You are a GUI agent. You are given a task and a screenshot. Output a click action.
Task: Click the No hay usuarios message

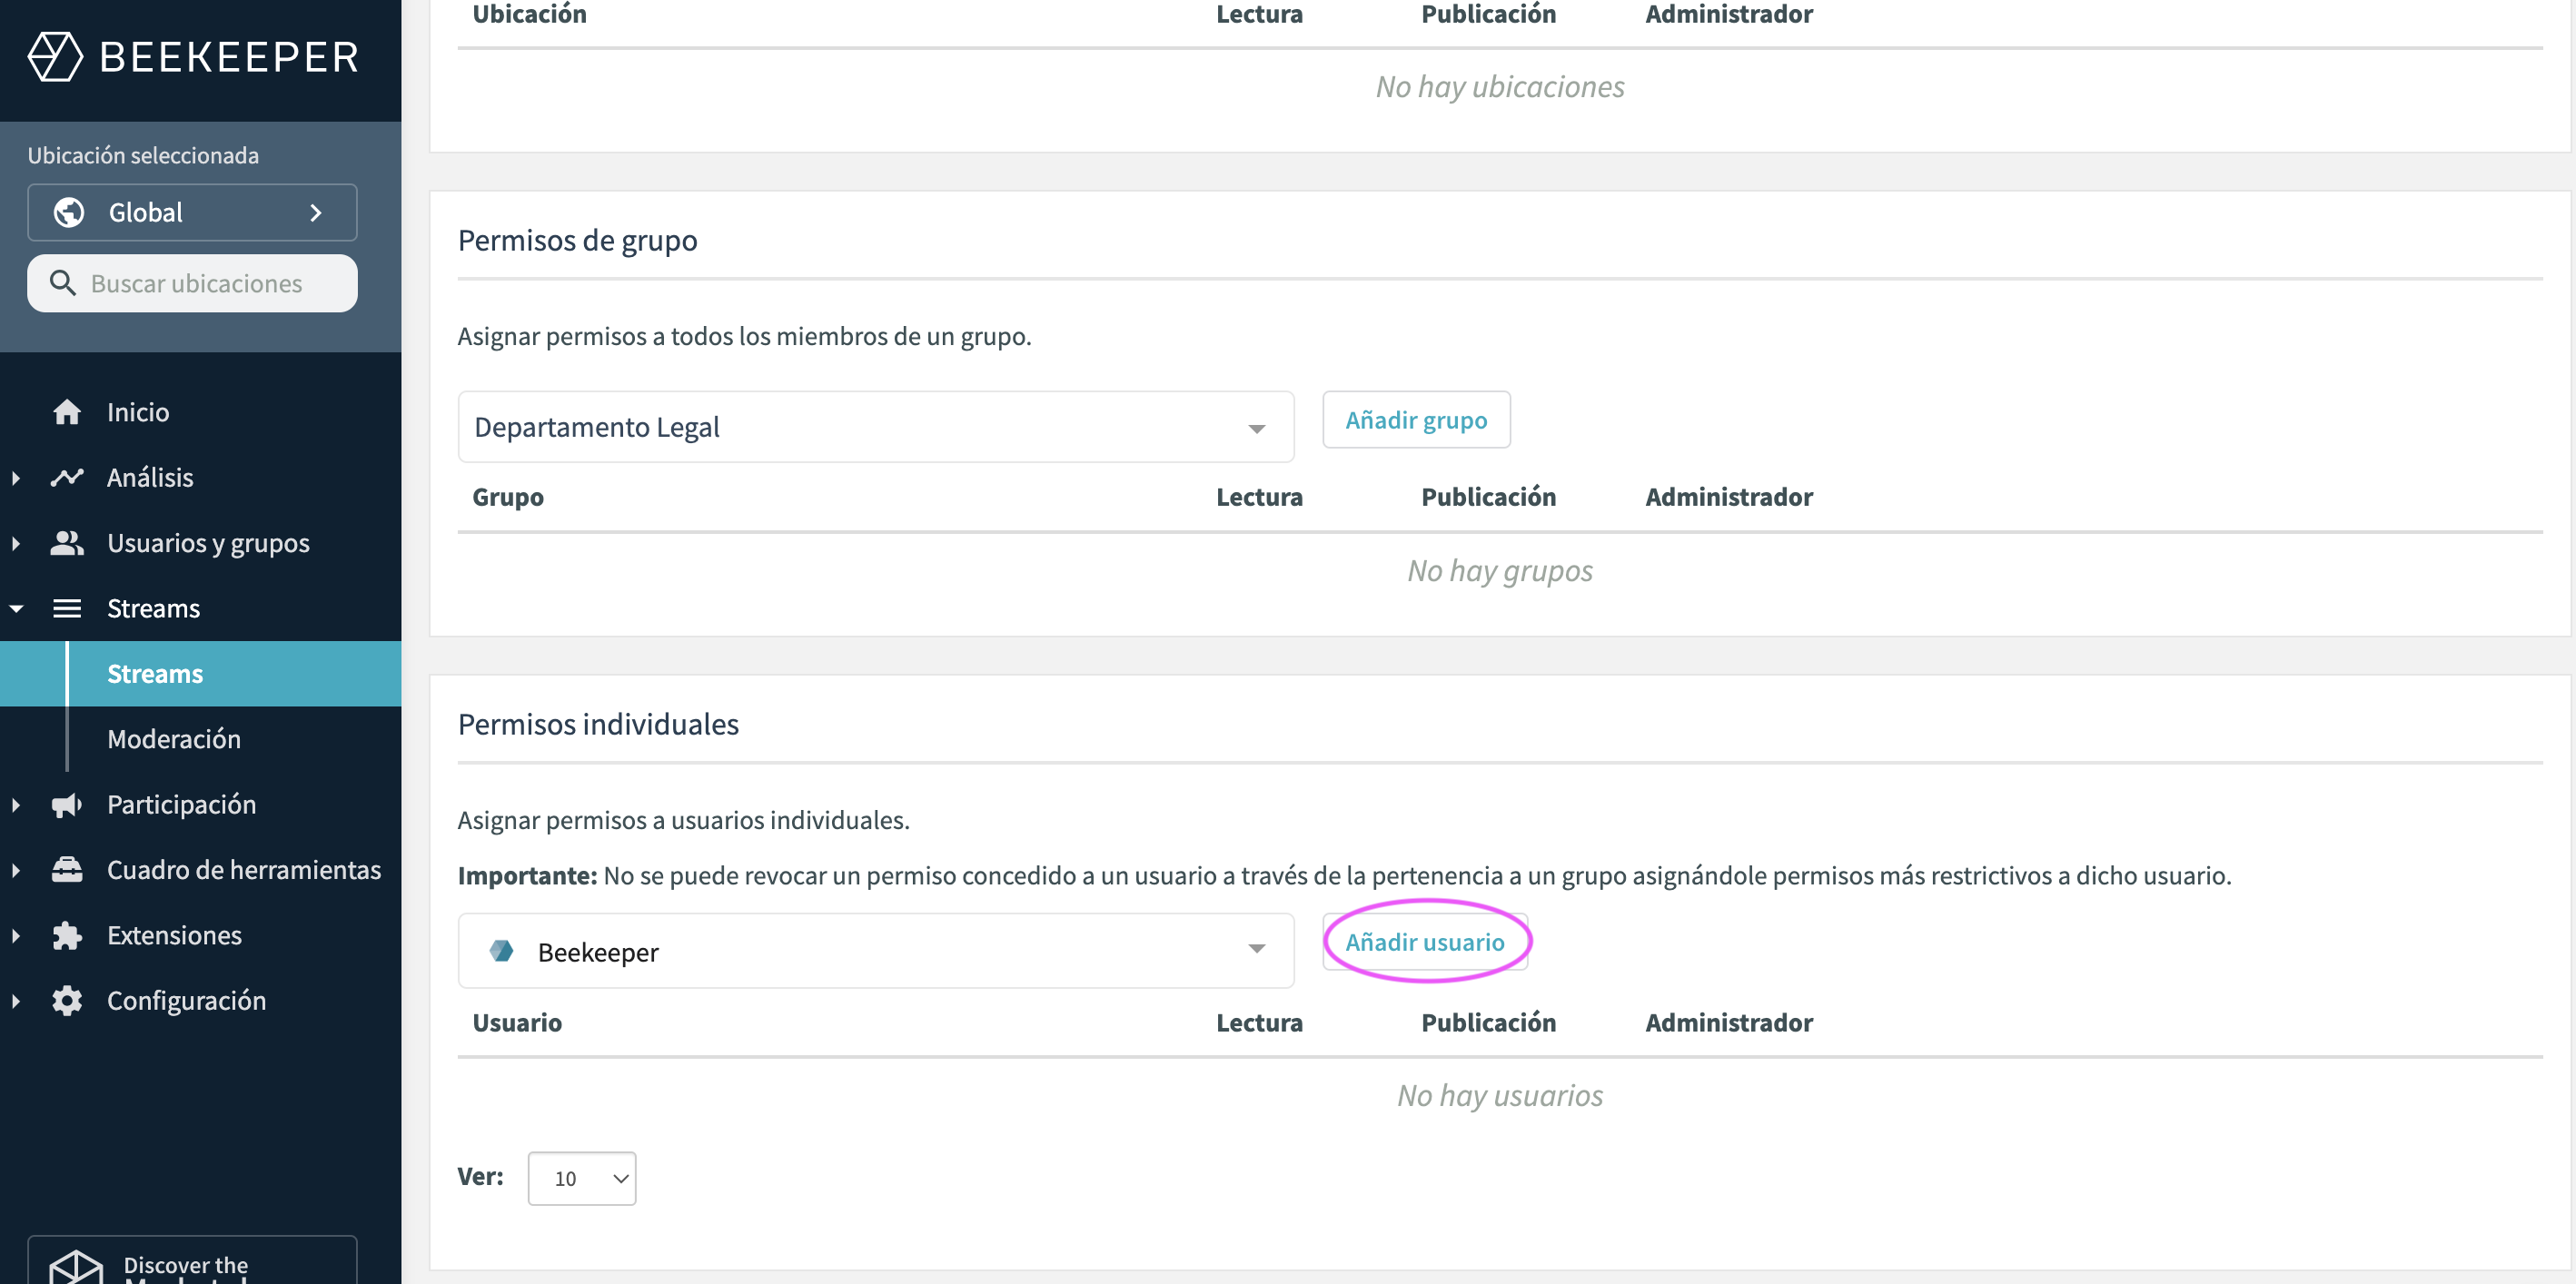[x=1500, y=1095]
